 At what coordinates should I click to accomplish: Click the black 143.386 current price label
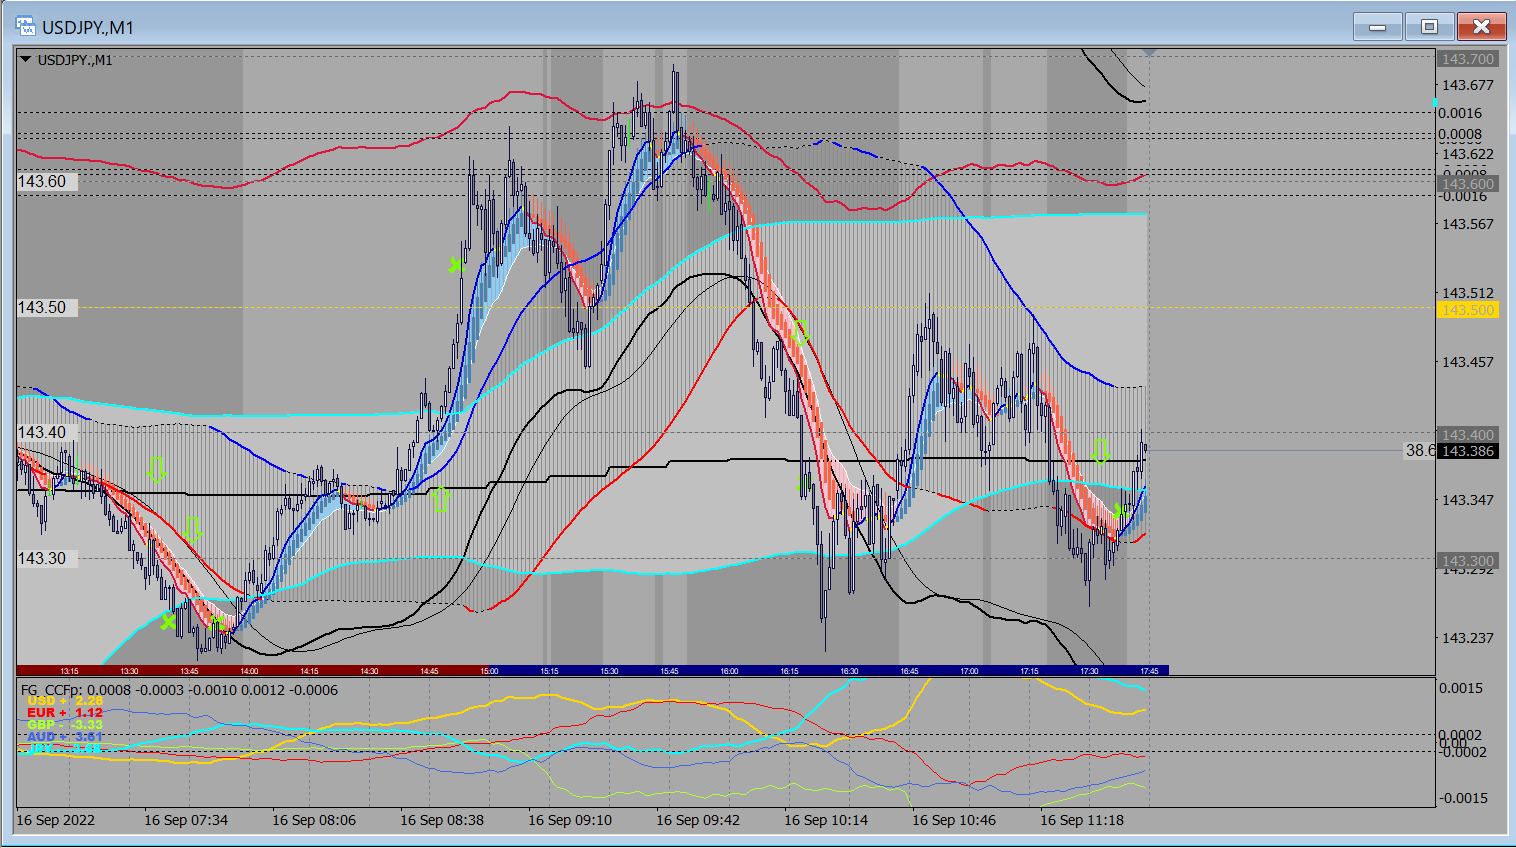(x=1467, y=451)
